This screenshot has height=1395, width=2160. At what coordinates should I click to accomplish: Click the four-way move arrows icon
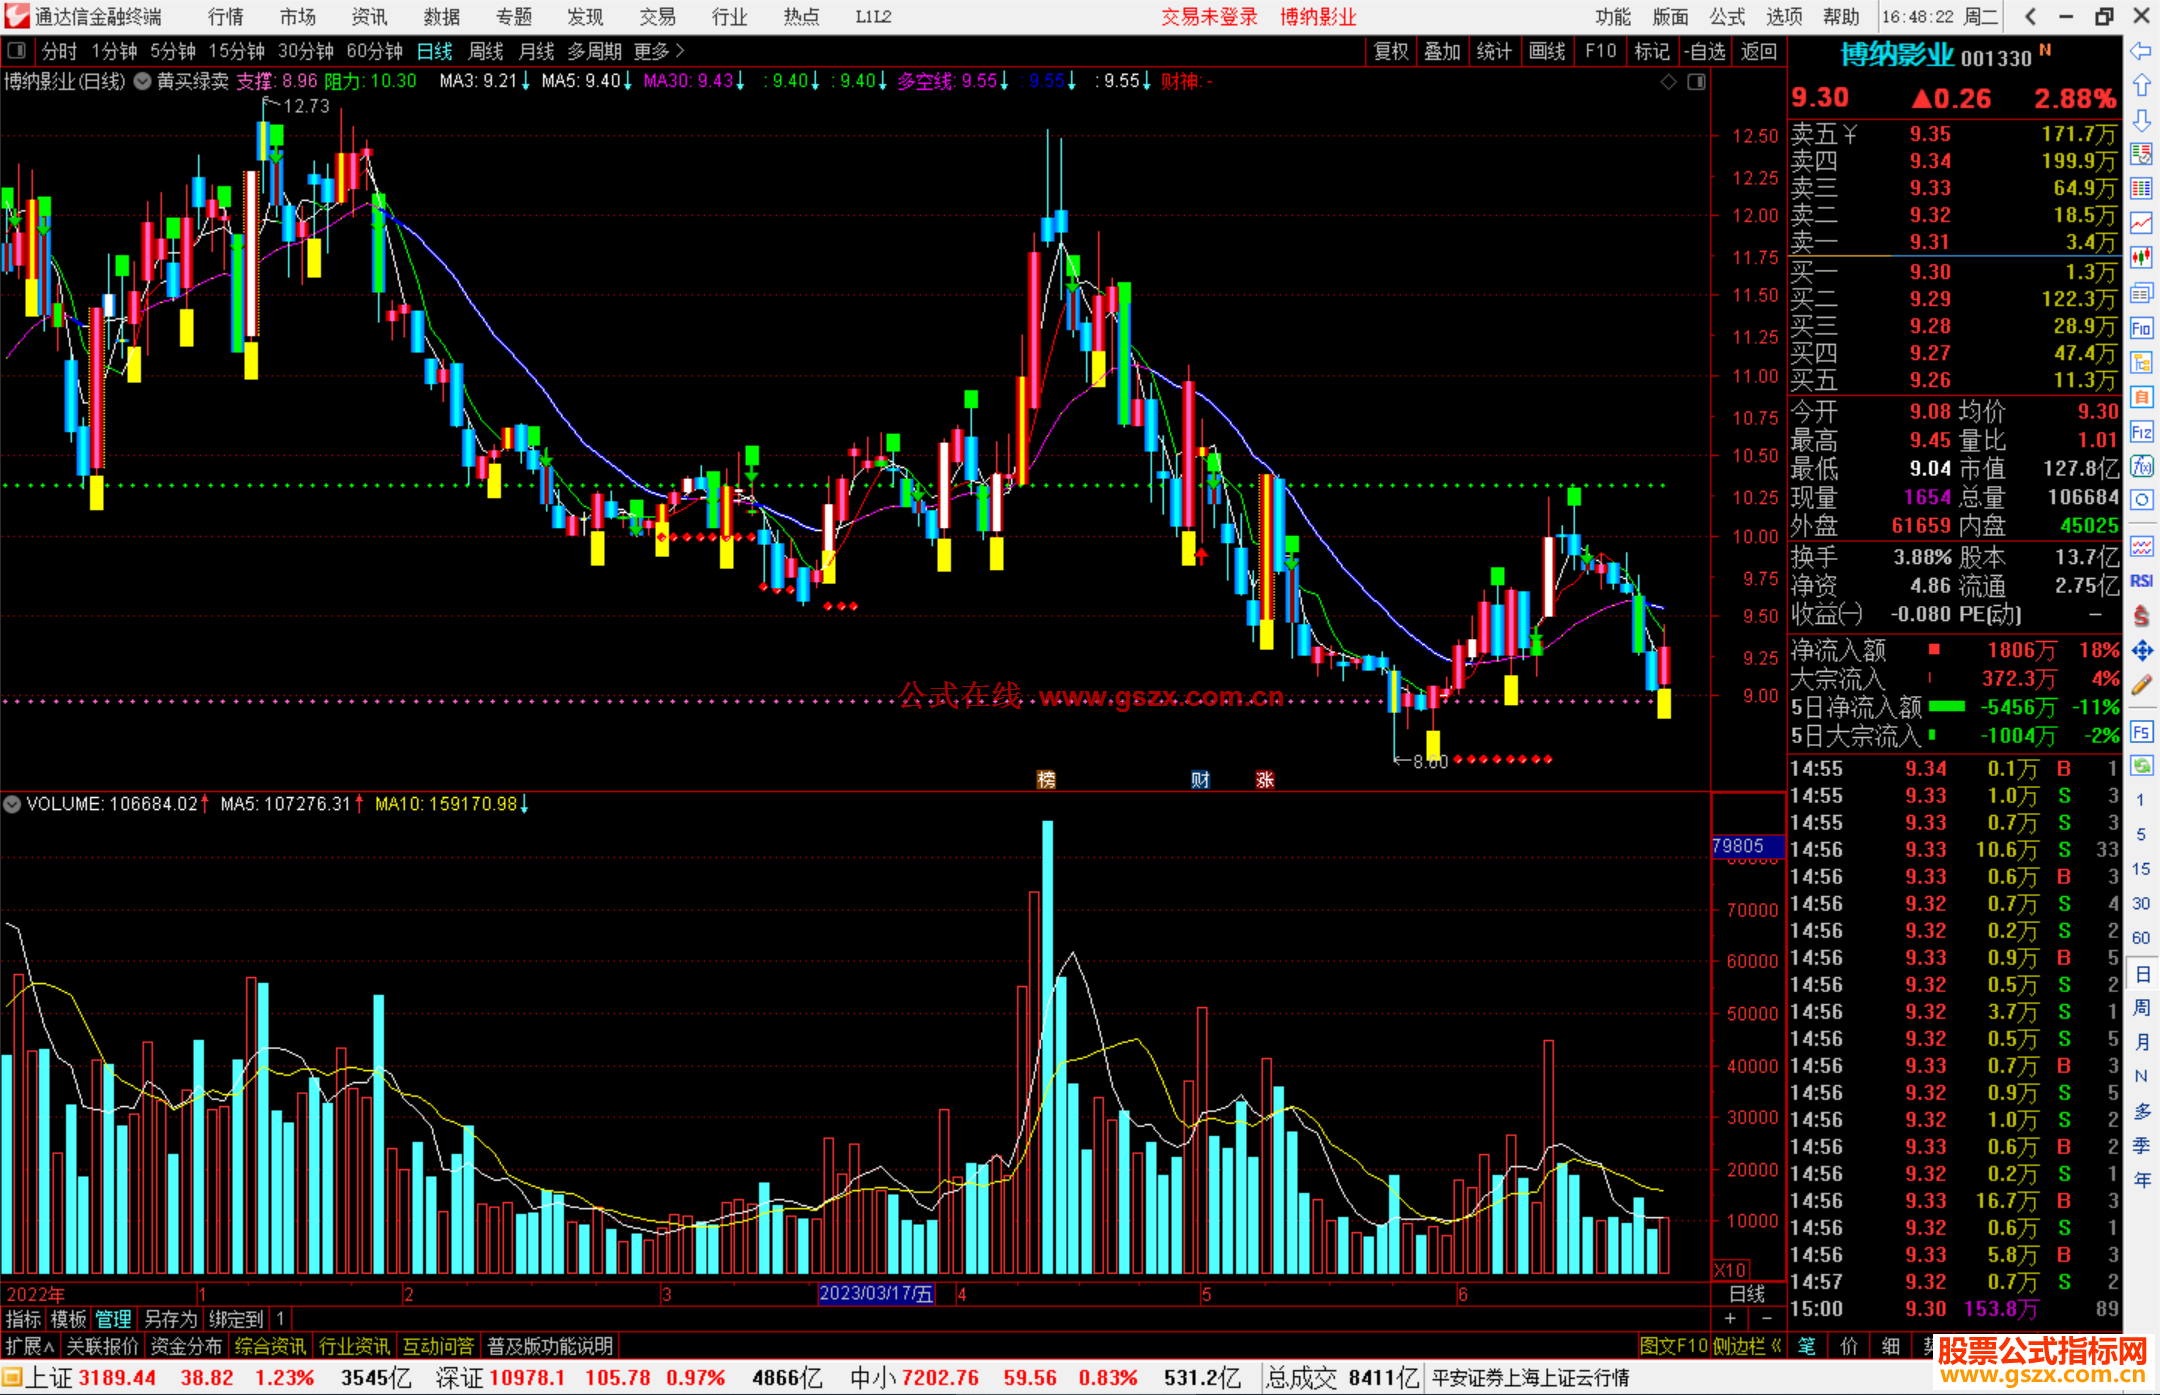2141,651
